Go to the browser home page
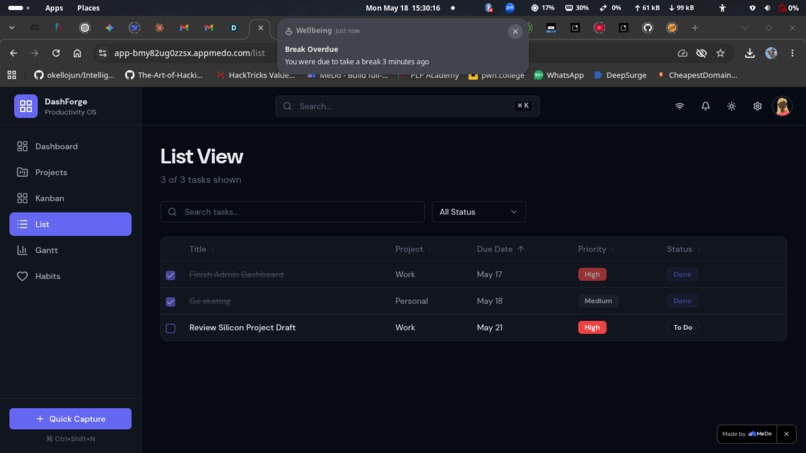The width and height of the screenshot is (806, 453). coord(77,53)
